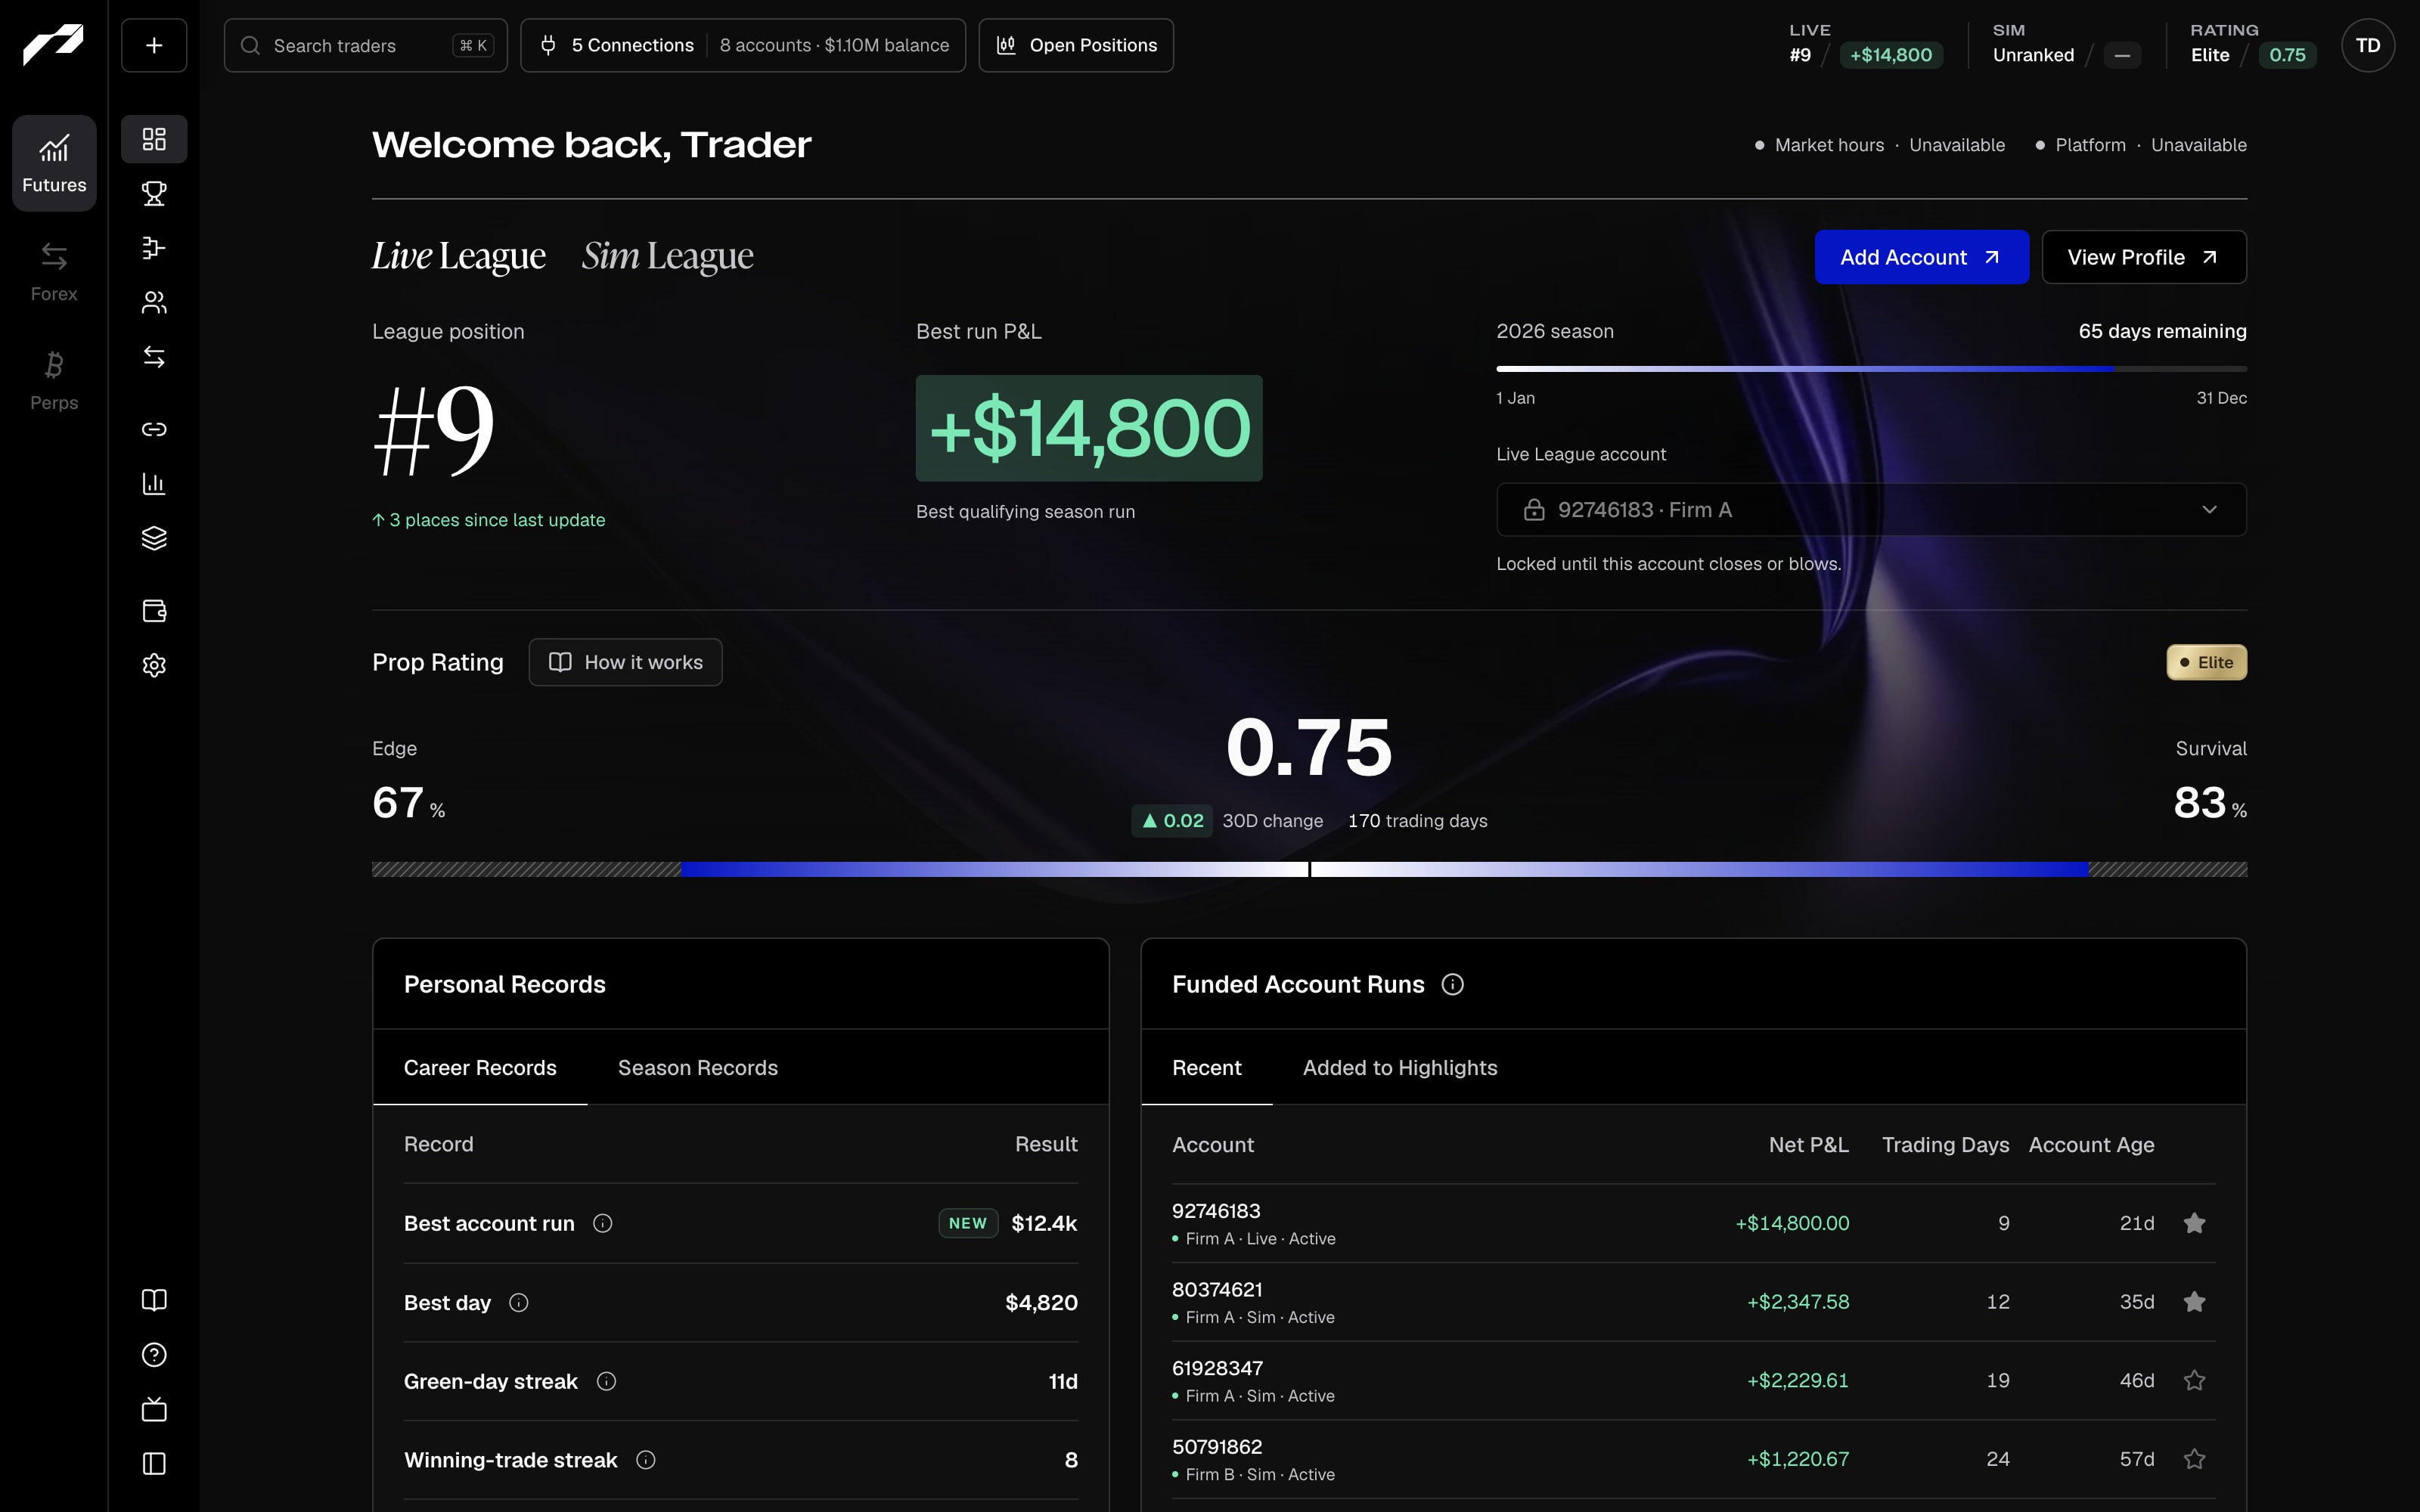The image size is (2420, 1512).
Task: Open the help question mark icon
Action: [x=154, y=1355]
